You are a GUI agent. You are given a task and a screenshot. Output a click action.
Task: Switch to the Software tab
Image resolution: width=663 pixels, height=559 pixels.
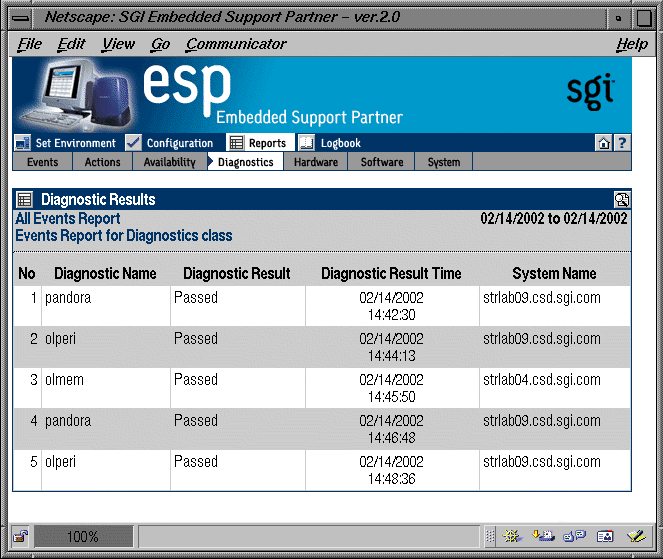pyautogui.click(x=382, y=162)
